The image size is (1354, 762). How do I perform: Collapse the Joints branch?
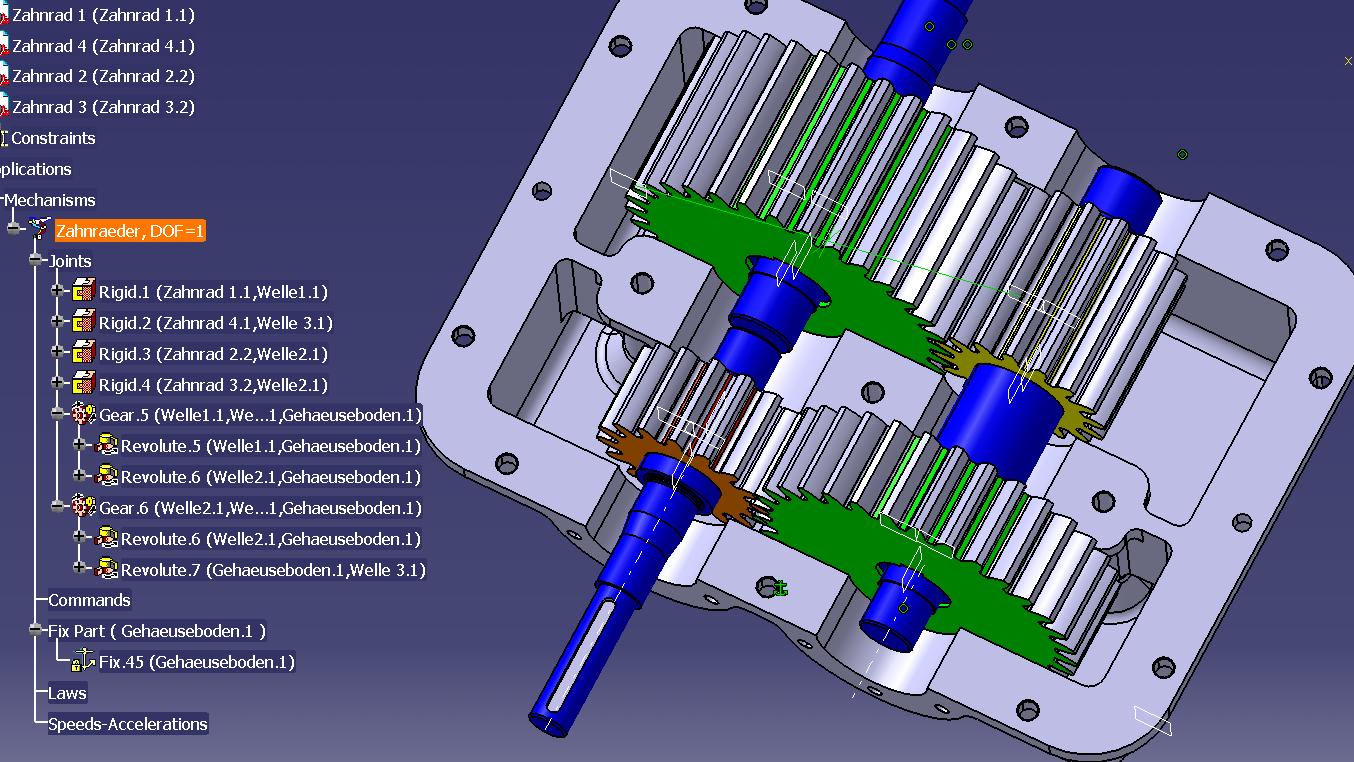(x=36, y=260)
